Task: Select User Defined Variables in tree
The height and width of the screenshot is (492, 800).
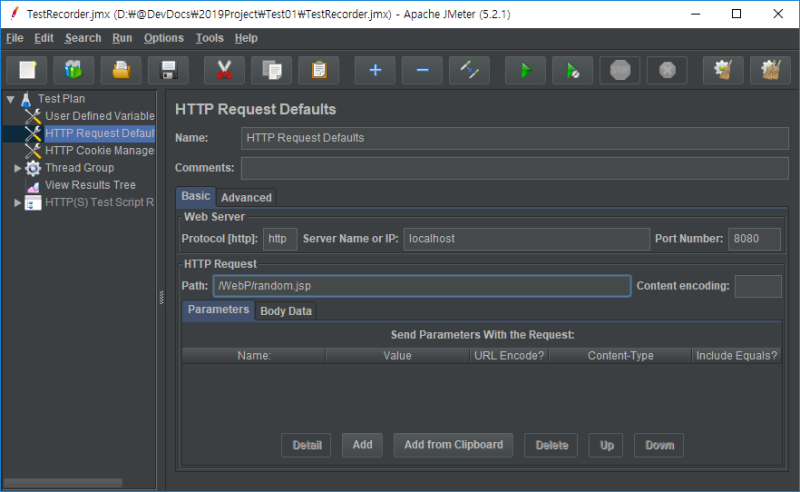Action: coord(99,116)
